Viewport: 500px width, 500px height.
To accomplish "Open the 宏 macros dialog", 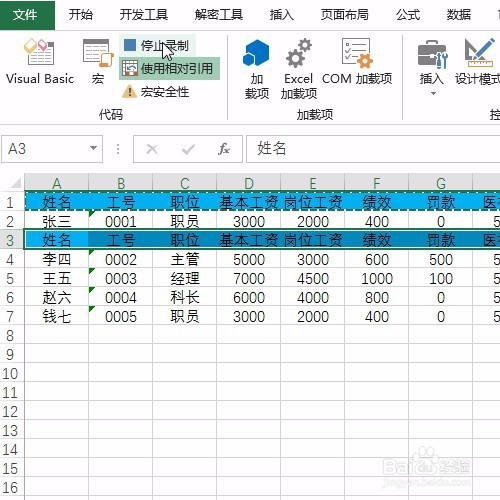I will [x=98, y=62].
